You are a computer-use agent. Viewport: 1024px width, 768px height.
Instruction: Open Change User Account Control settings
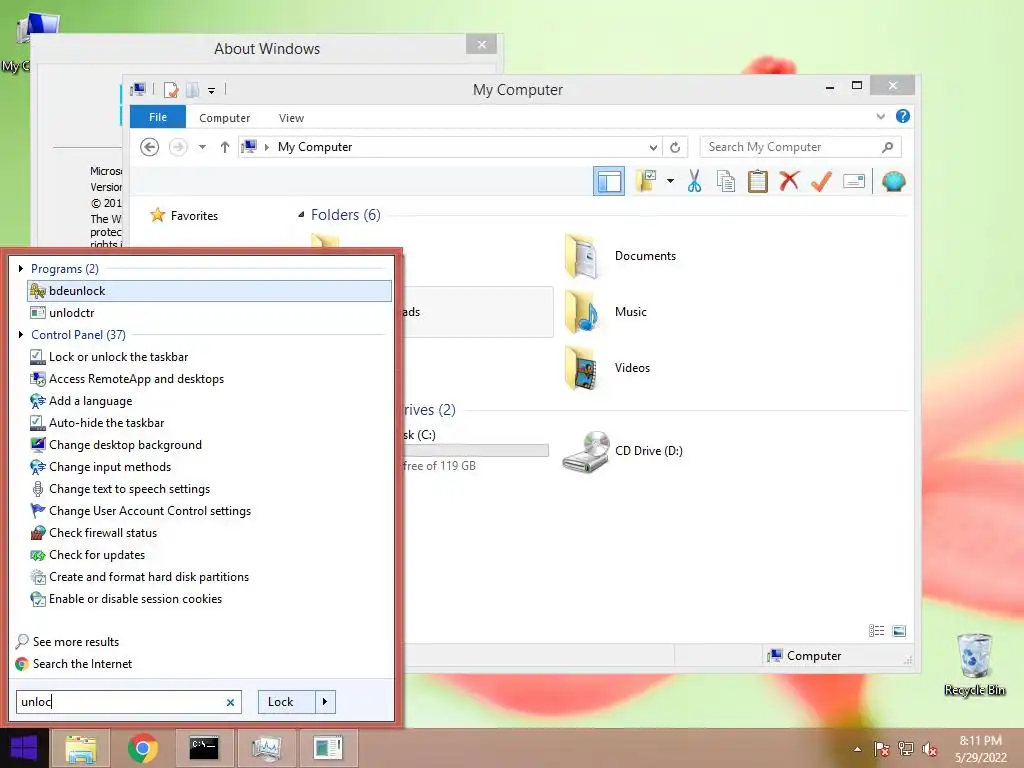click(209, 511)
